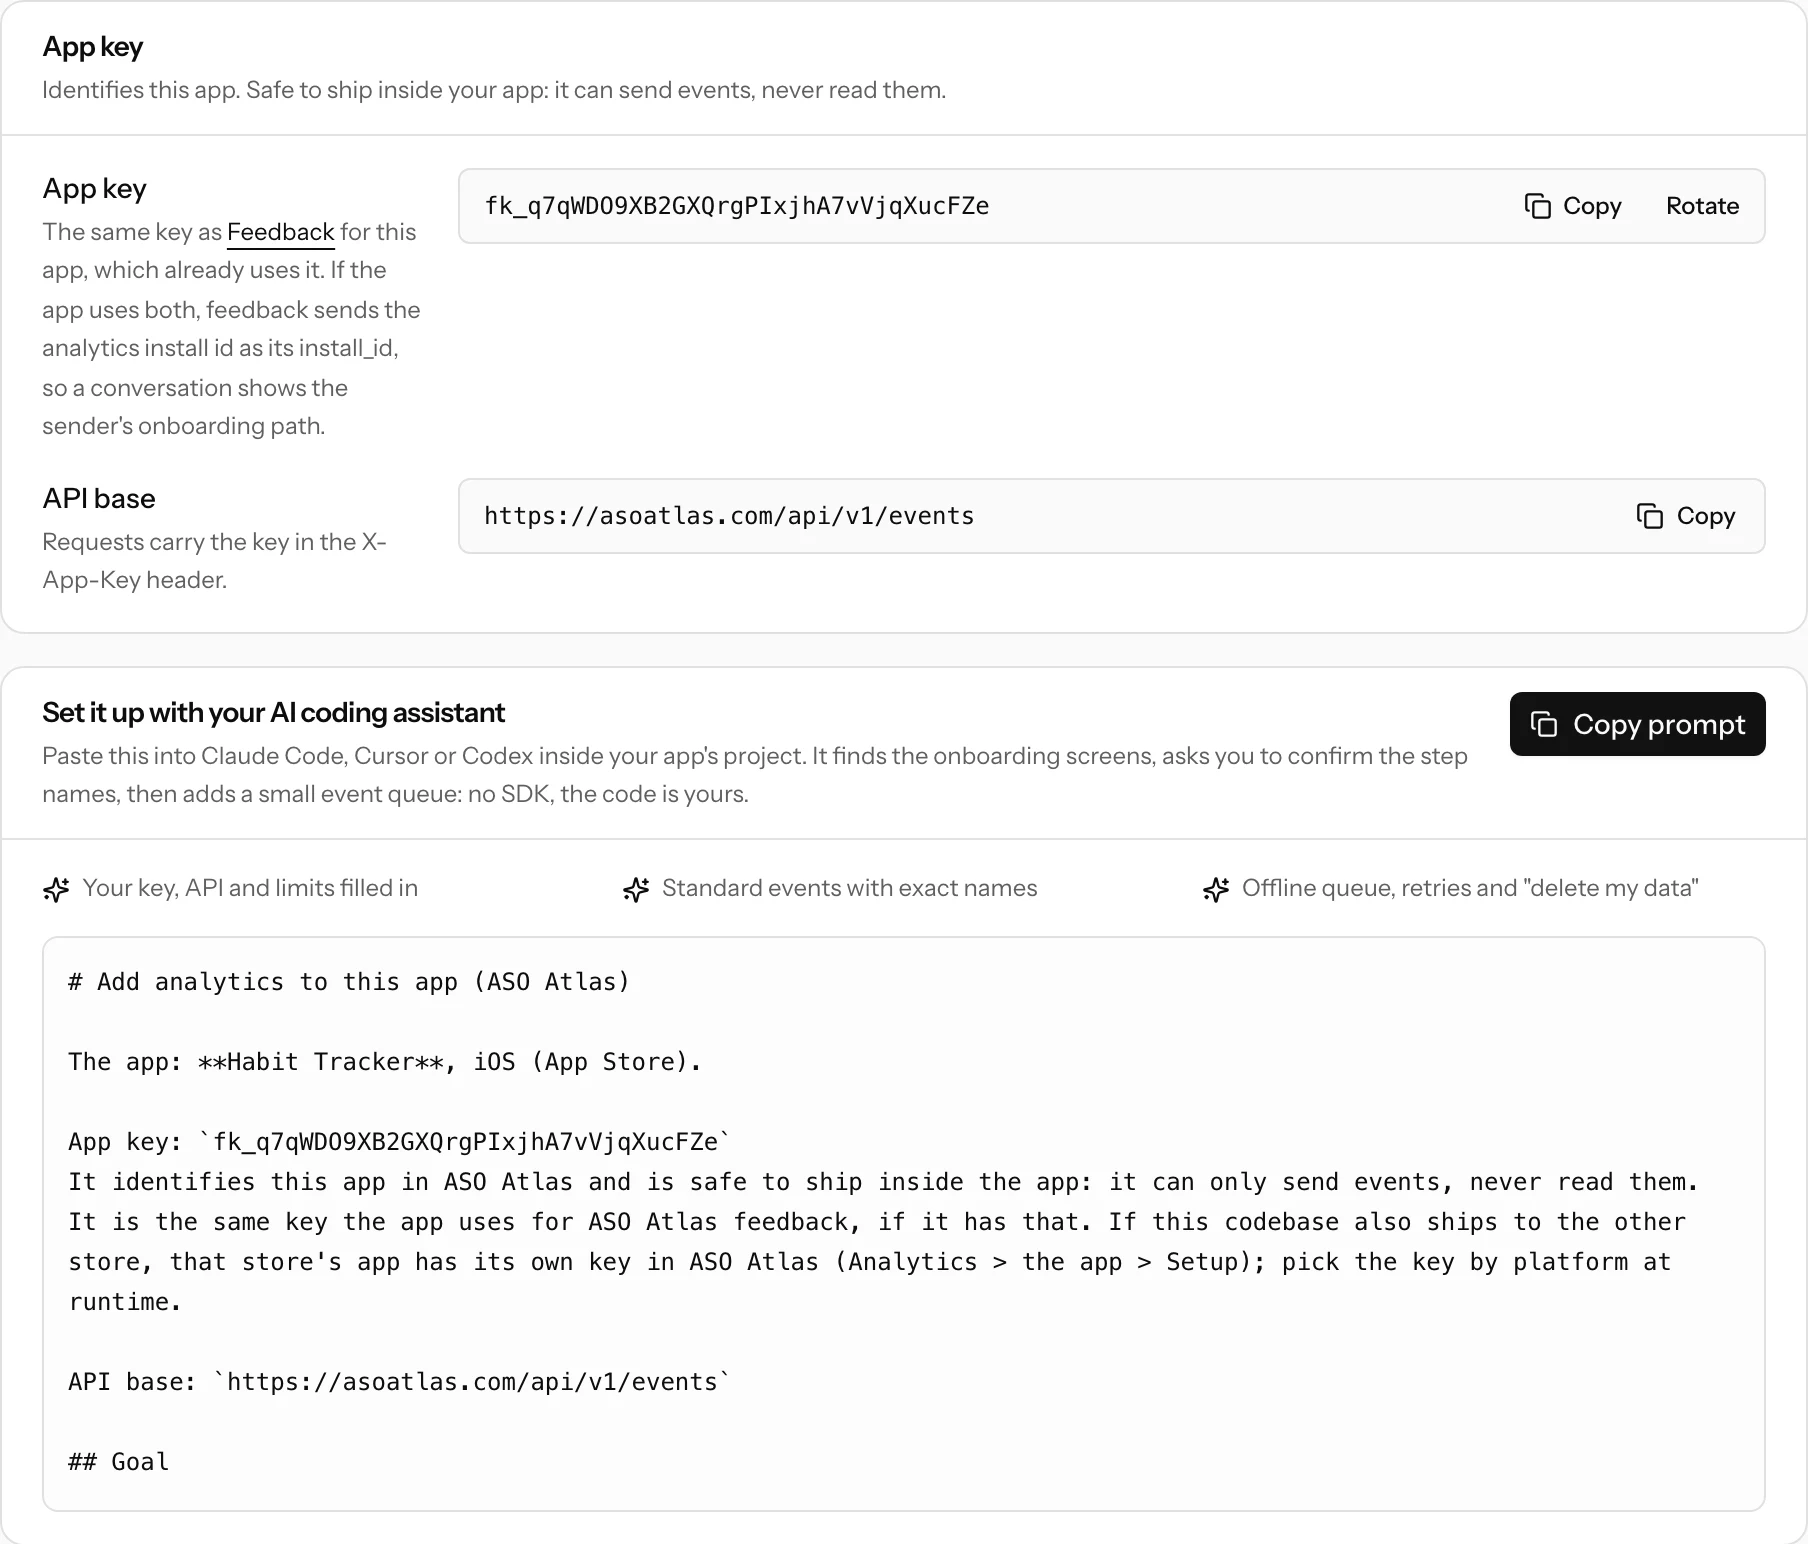Click 'Offline queue, retries and "delete my data"' text
This screenshot has width=1808, height=1544.
(x=1470, y=888)
